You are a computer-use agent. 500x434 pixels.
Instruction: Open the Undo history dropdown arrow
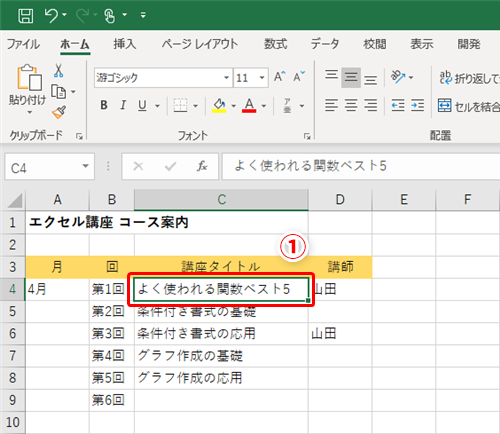pos(65,15)
